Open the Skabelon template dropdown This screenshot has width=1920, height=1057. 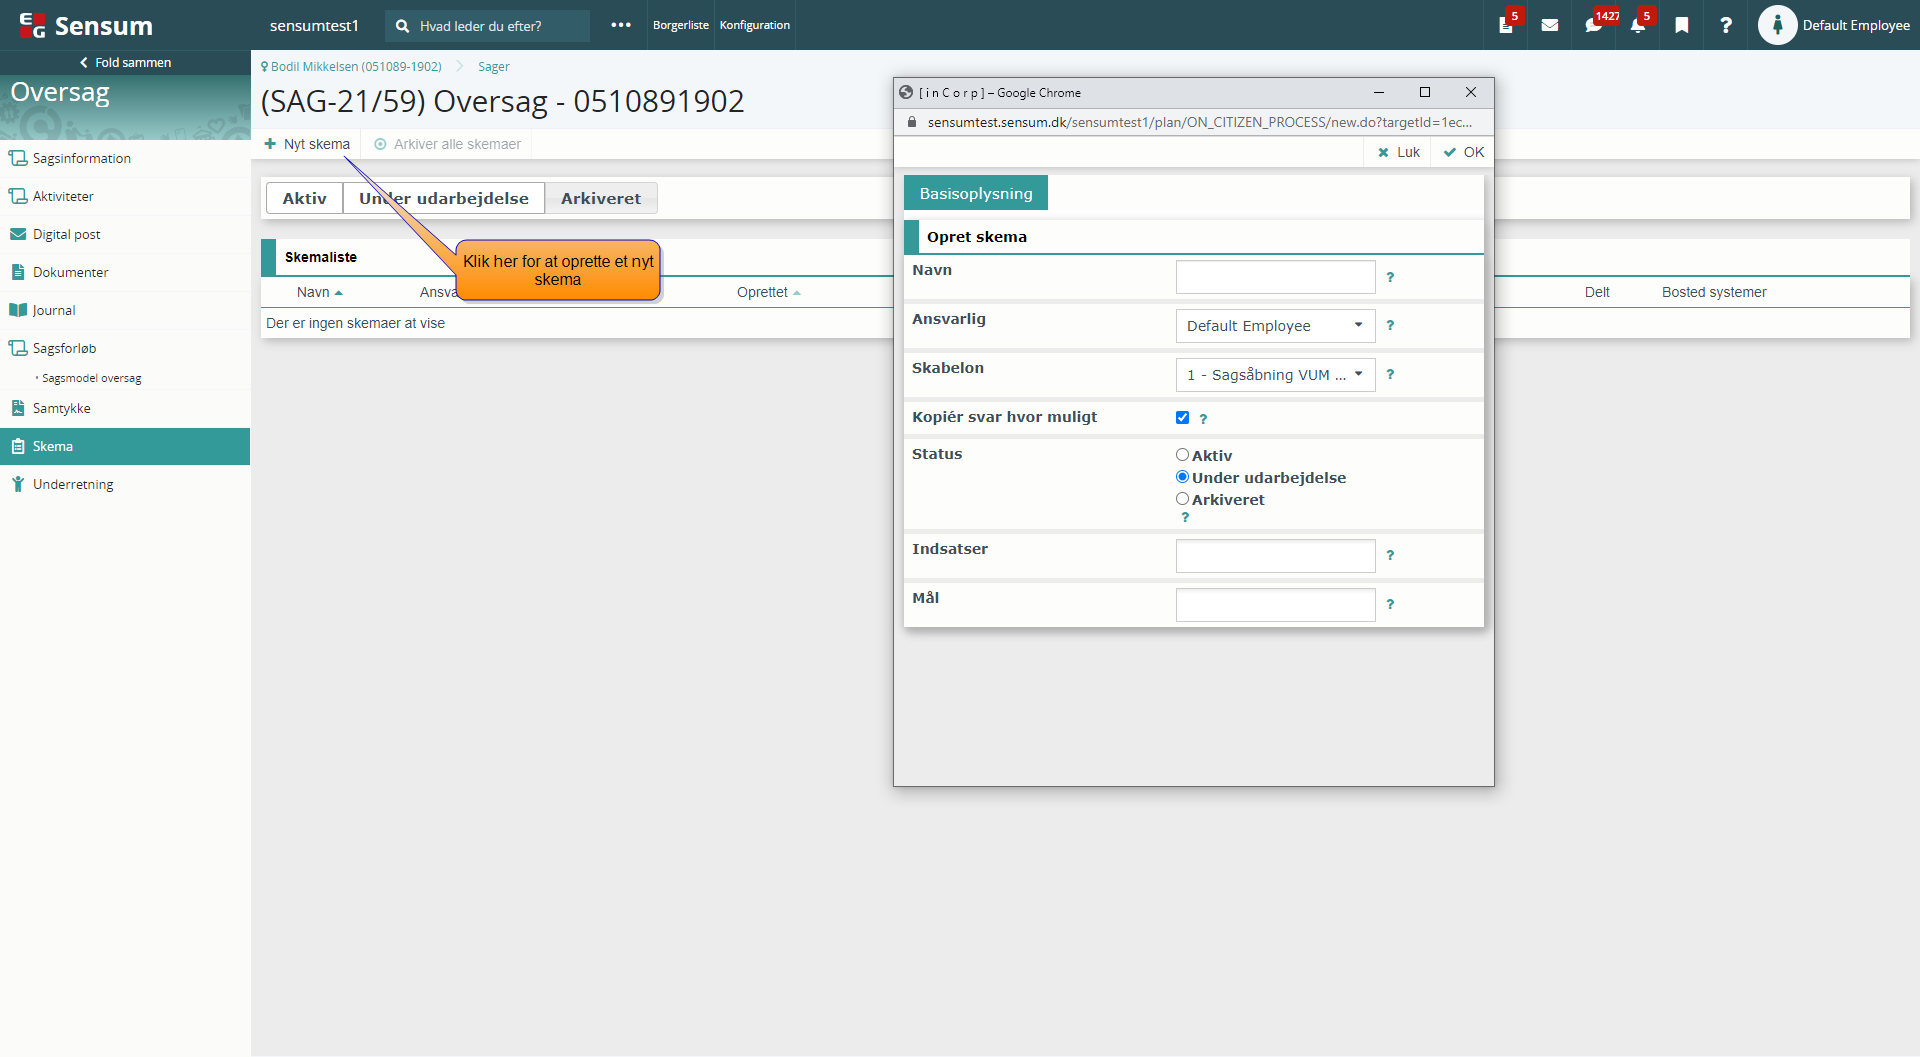click(1275, 375)
